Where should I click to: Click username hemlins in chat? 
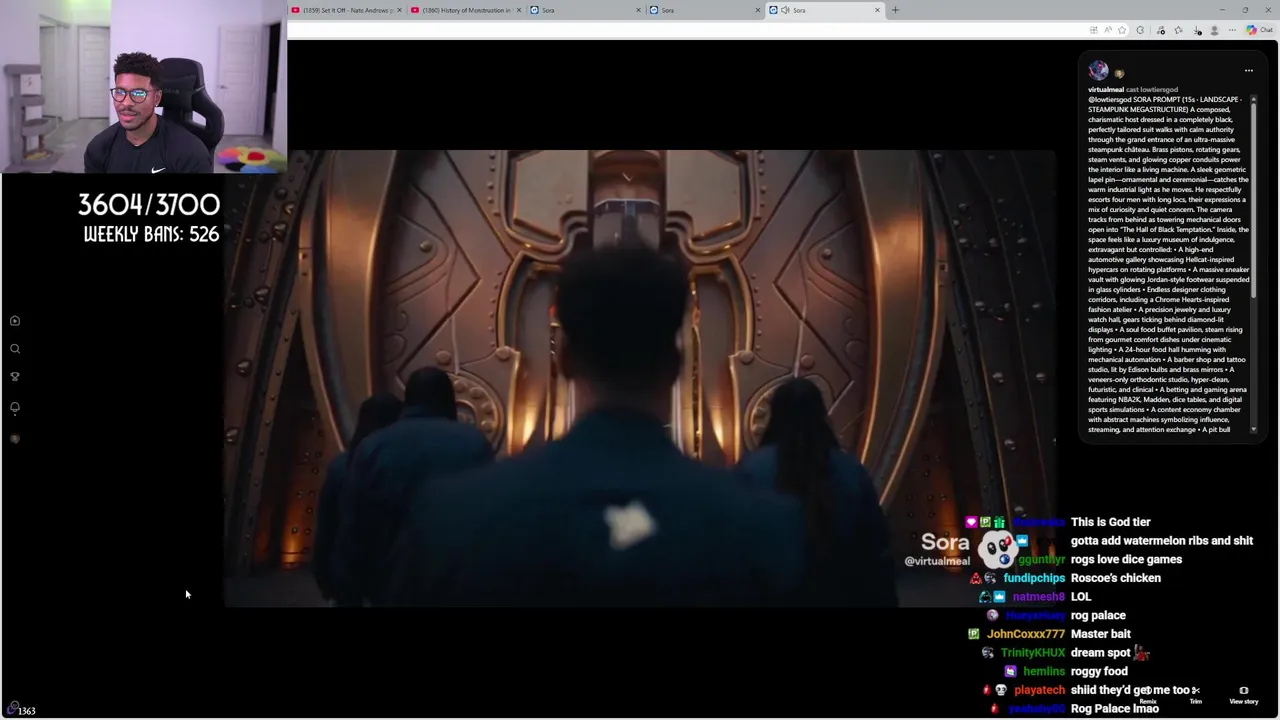(1044, 672)
